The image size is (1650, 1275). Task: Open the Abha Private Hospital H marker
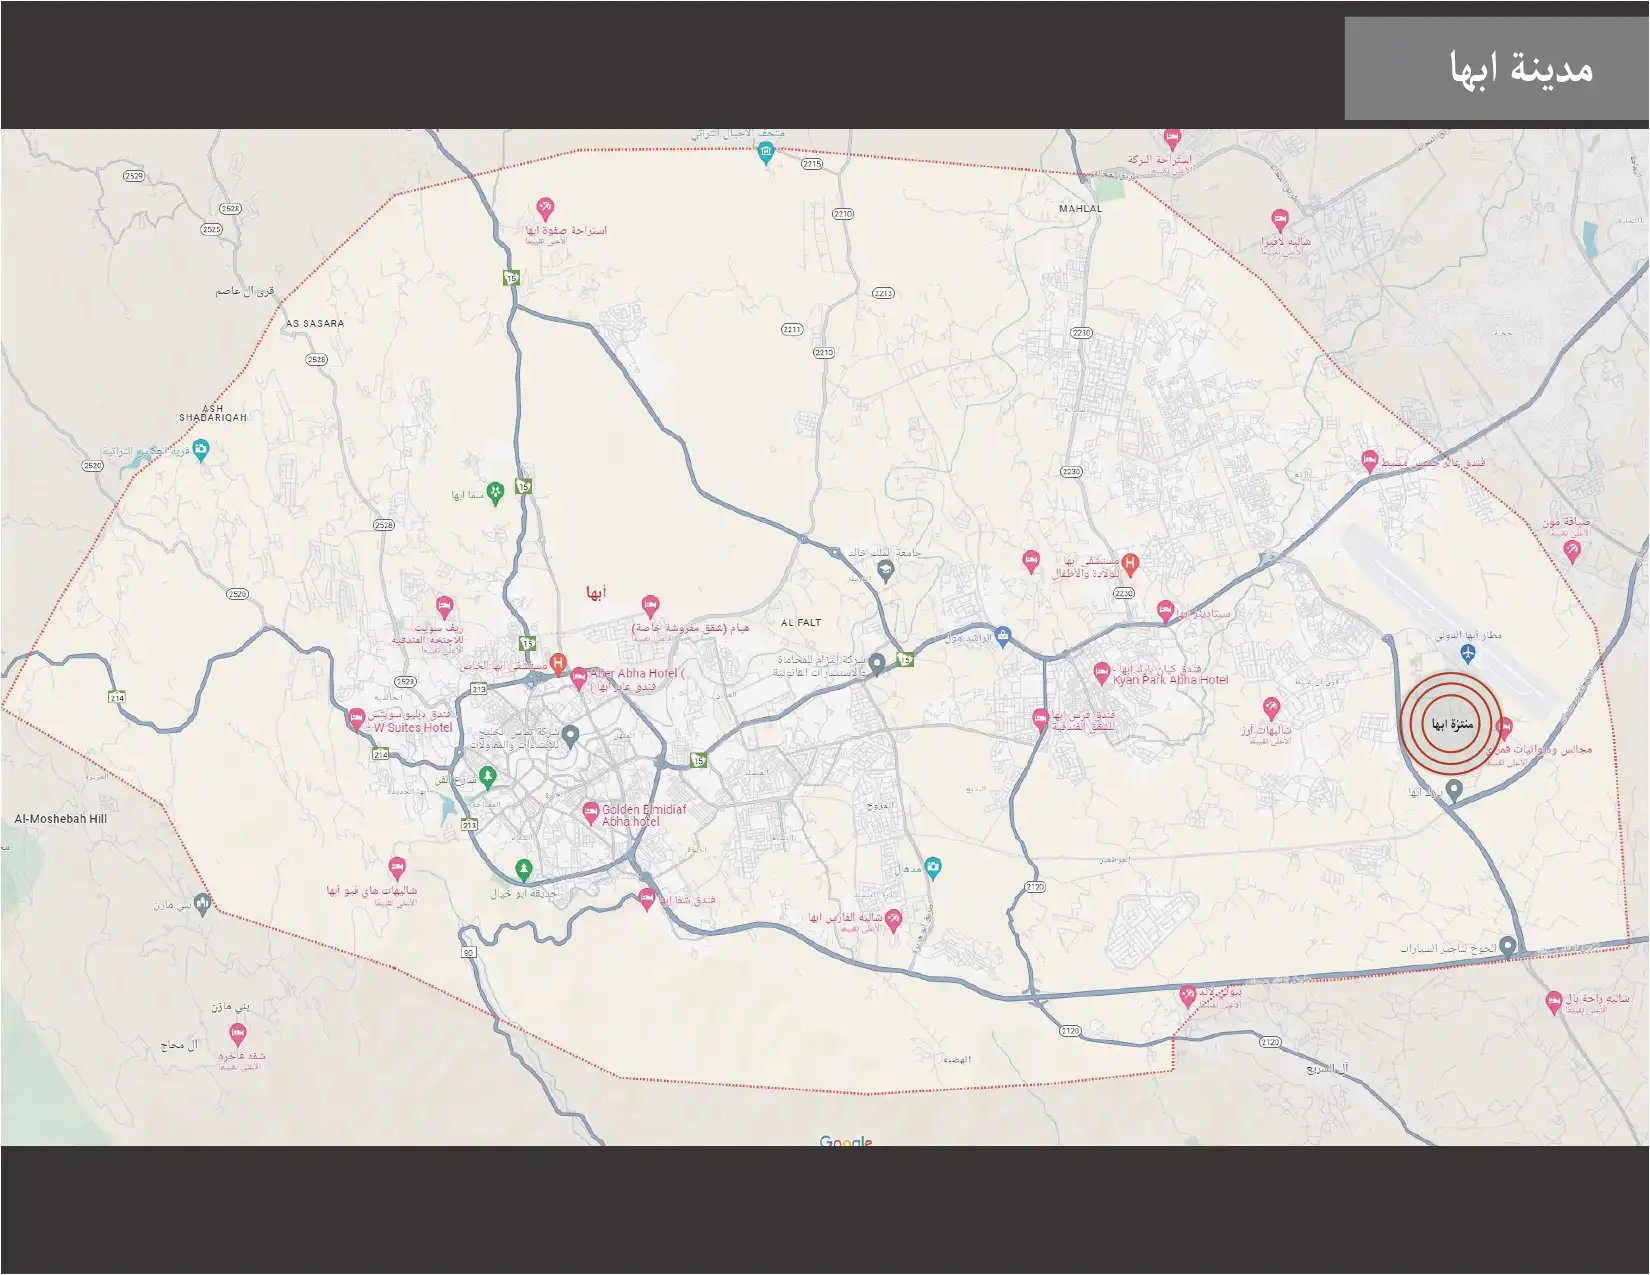point(558,662)
